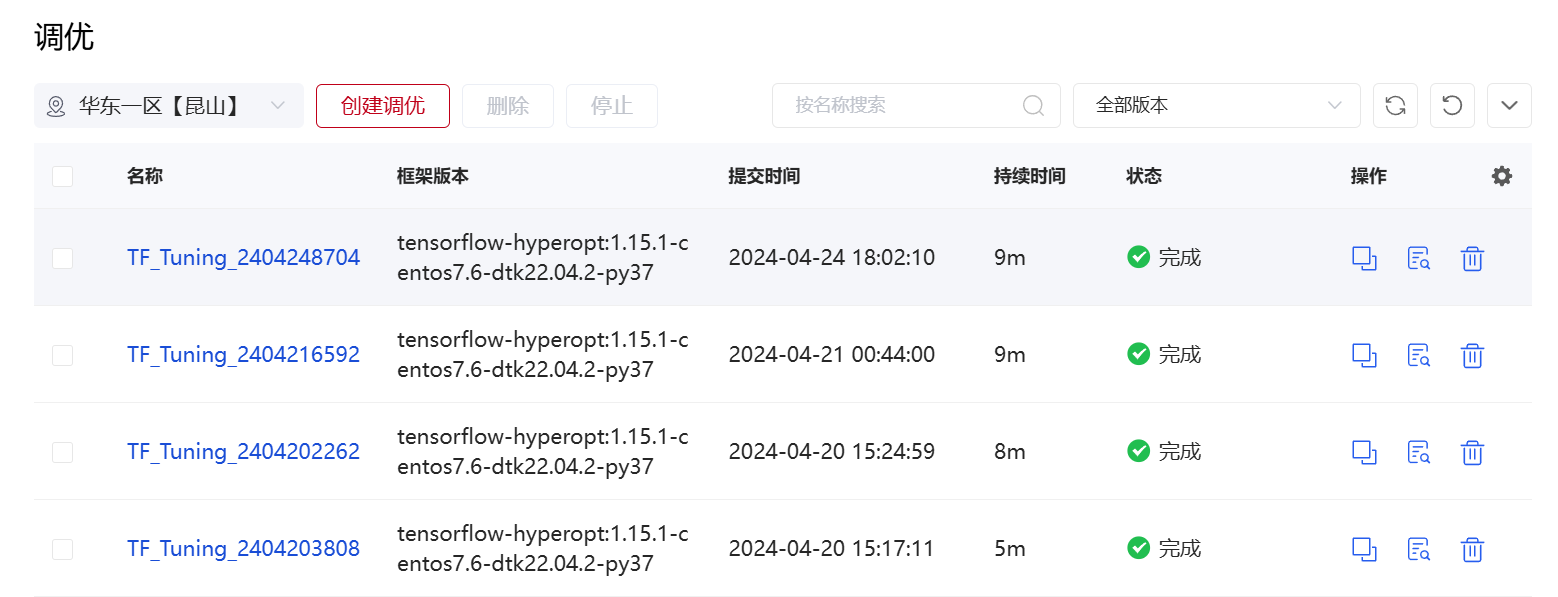
Task: Open table column settings gear
Action: [1501, 176]
